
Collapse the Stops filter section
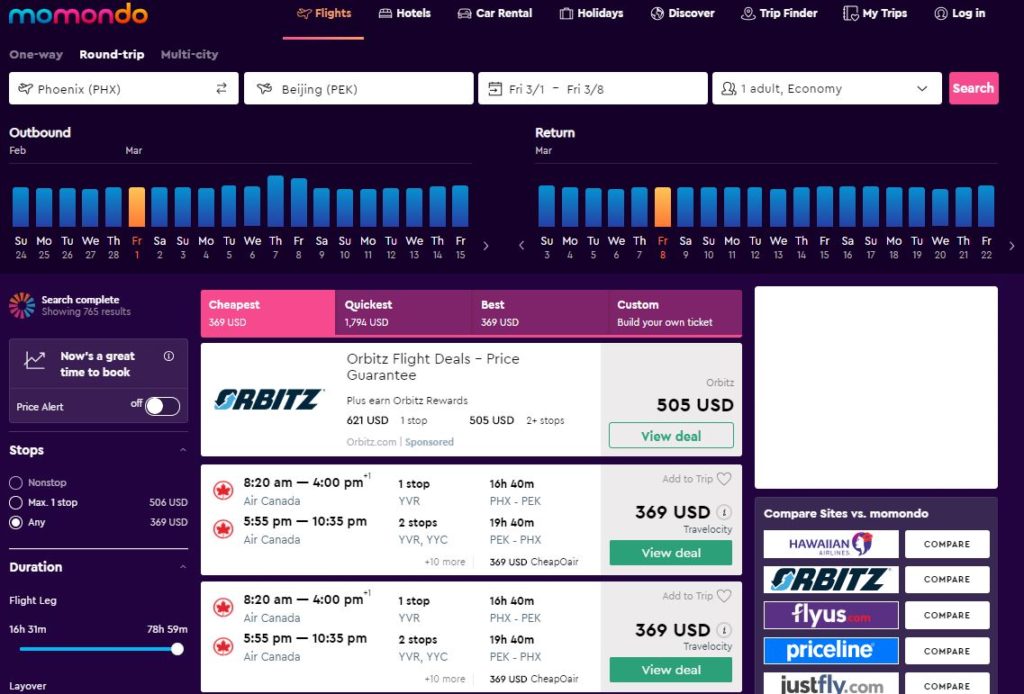tap(182, 451)
